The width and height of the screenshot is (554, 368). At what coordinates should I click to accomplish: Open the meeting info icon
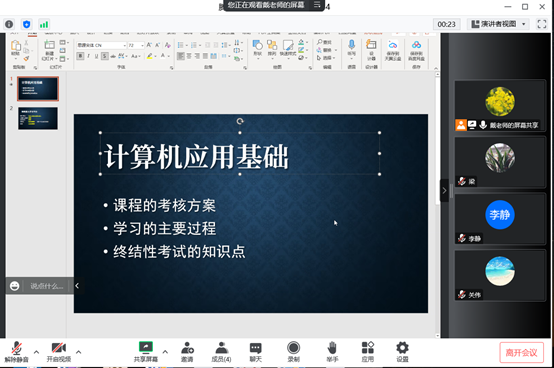[9, 24]
